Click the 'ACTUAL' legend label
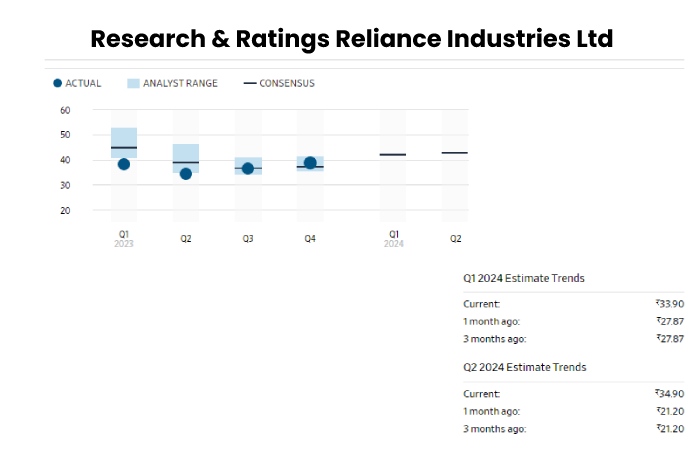The height and width of the screenshot is (450, 700). click(83, 83)
